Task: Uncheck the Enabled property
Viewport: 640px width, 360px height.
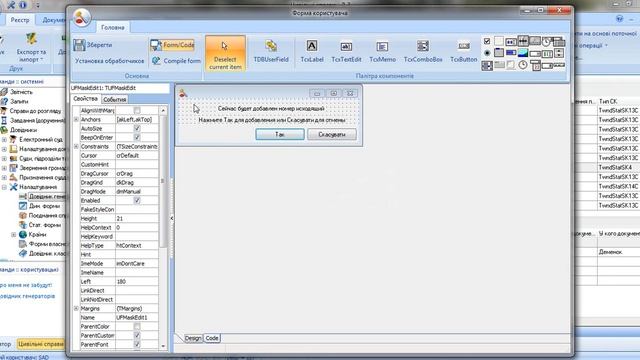Action: (137, 200)
